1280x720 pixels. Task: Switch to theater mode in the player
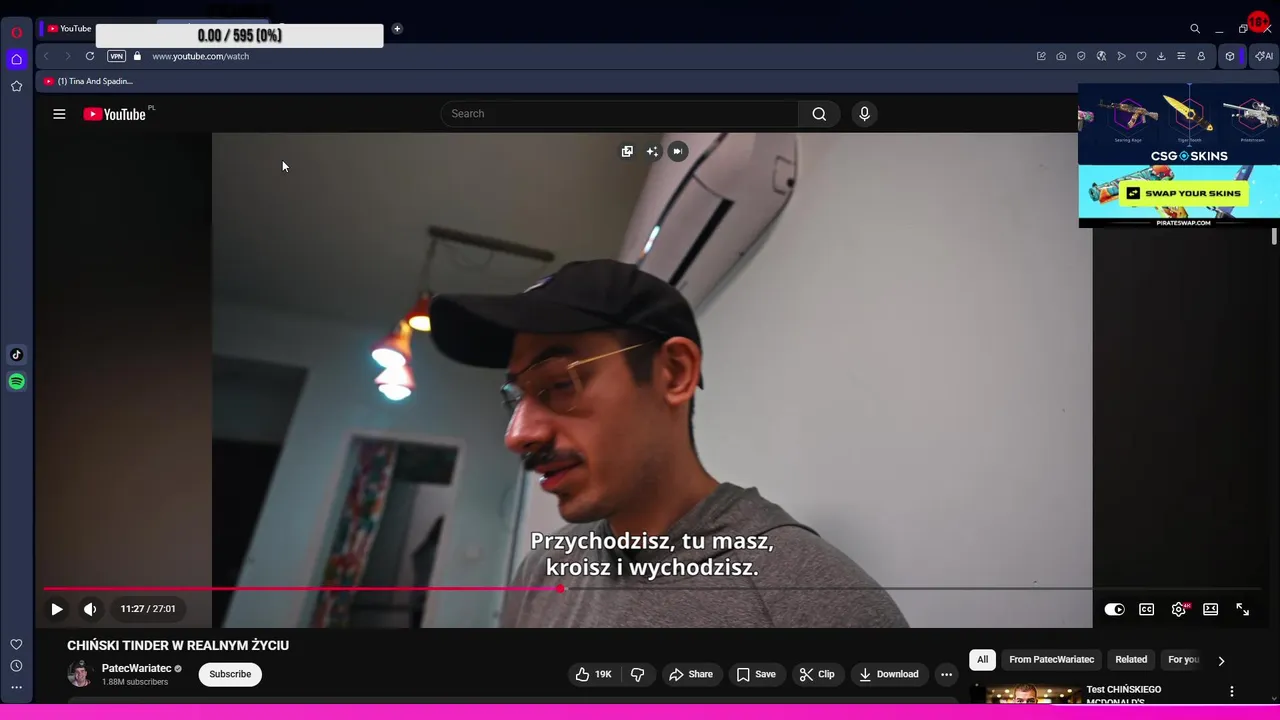click(1211, 609)
